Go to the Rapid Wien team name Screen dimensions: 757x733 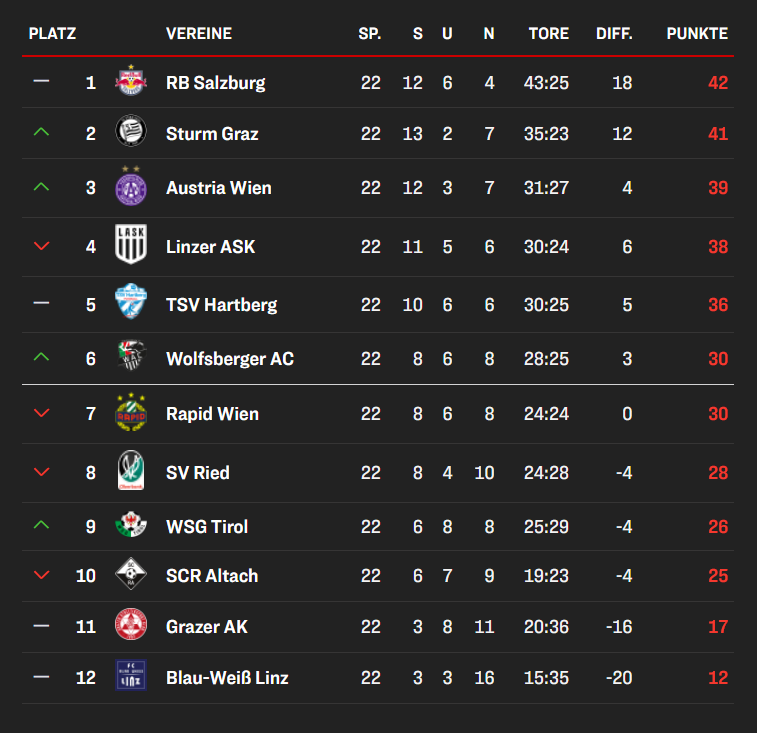[x=212, y=414]
